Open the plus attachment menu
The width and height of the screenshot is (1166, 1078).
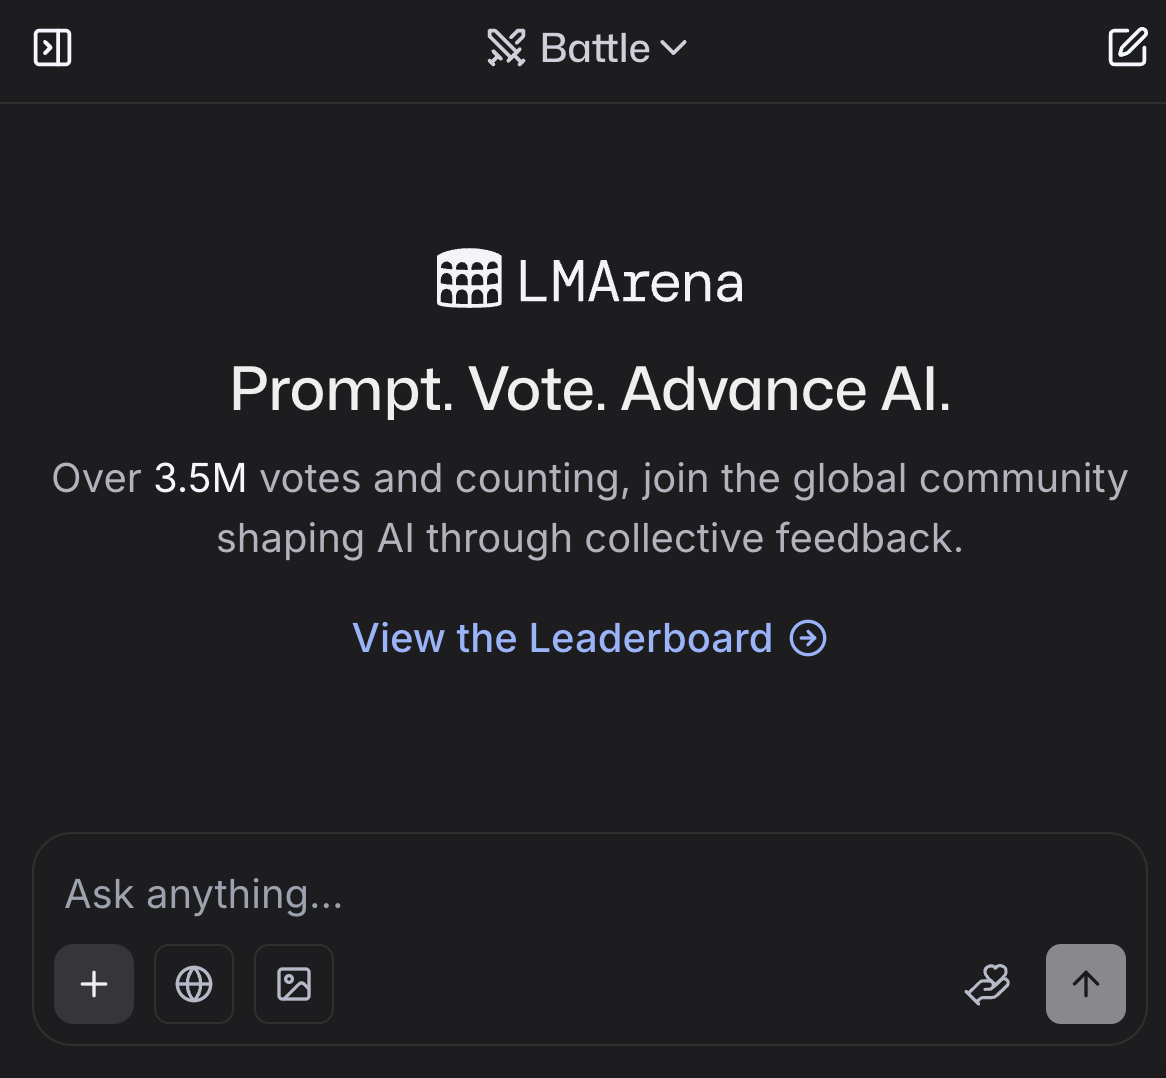pyautogui.click(x=94, y=984)
